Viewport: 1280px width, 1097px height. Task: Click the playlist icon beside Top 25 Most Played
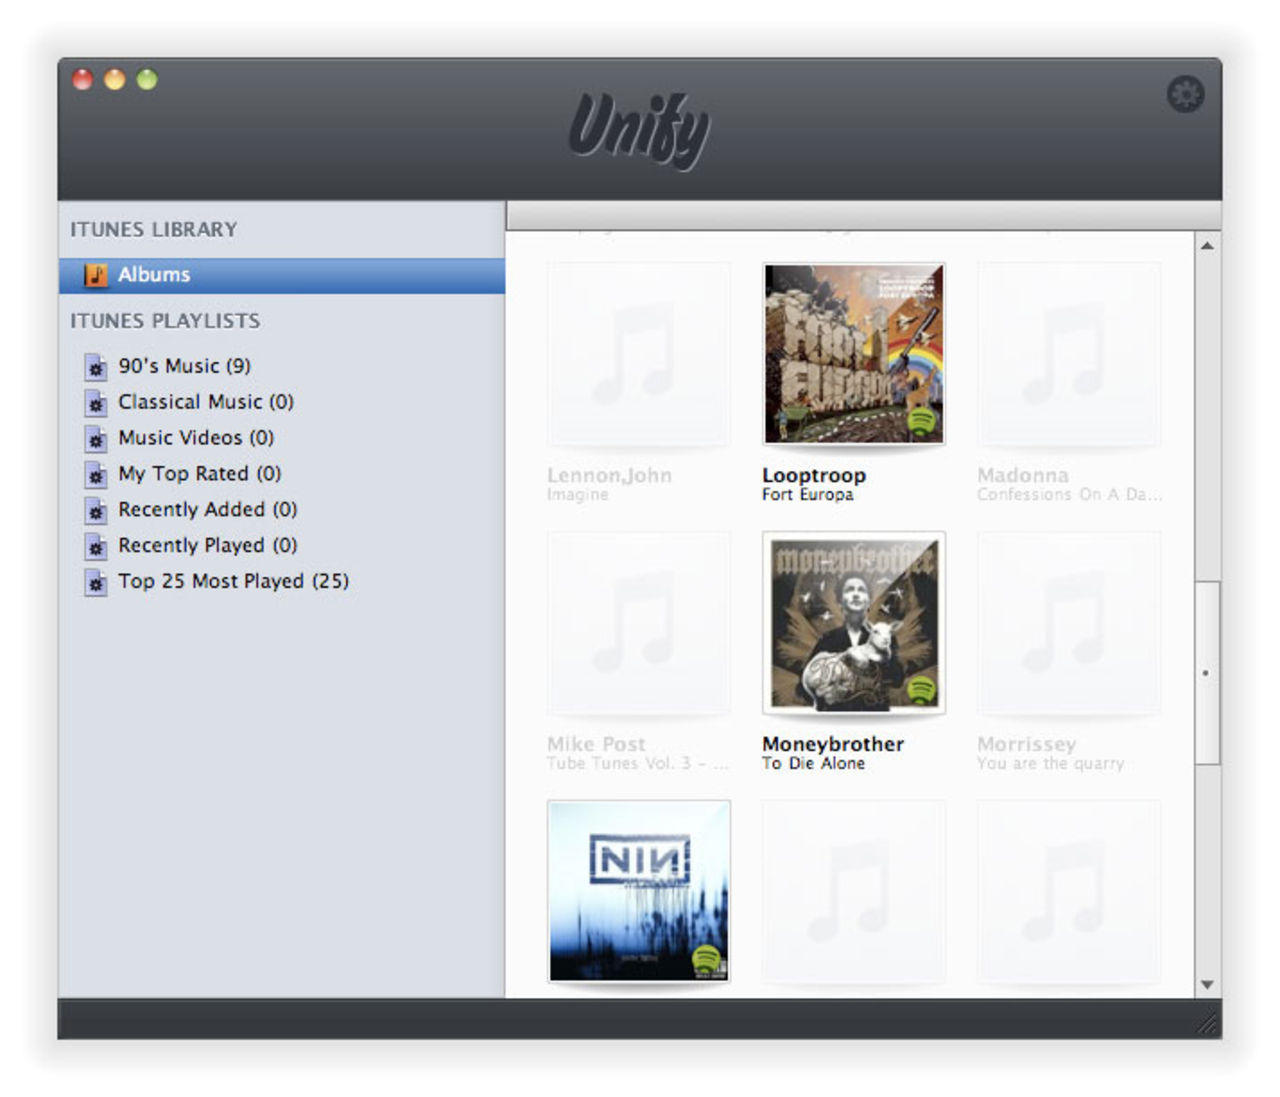(x=97, y=581)
